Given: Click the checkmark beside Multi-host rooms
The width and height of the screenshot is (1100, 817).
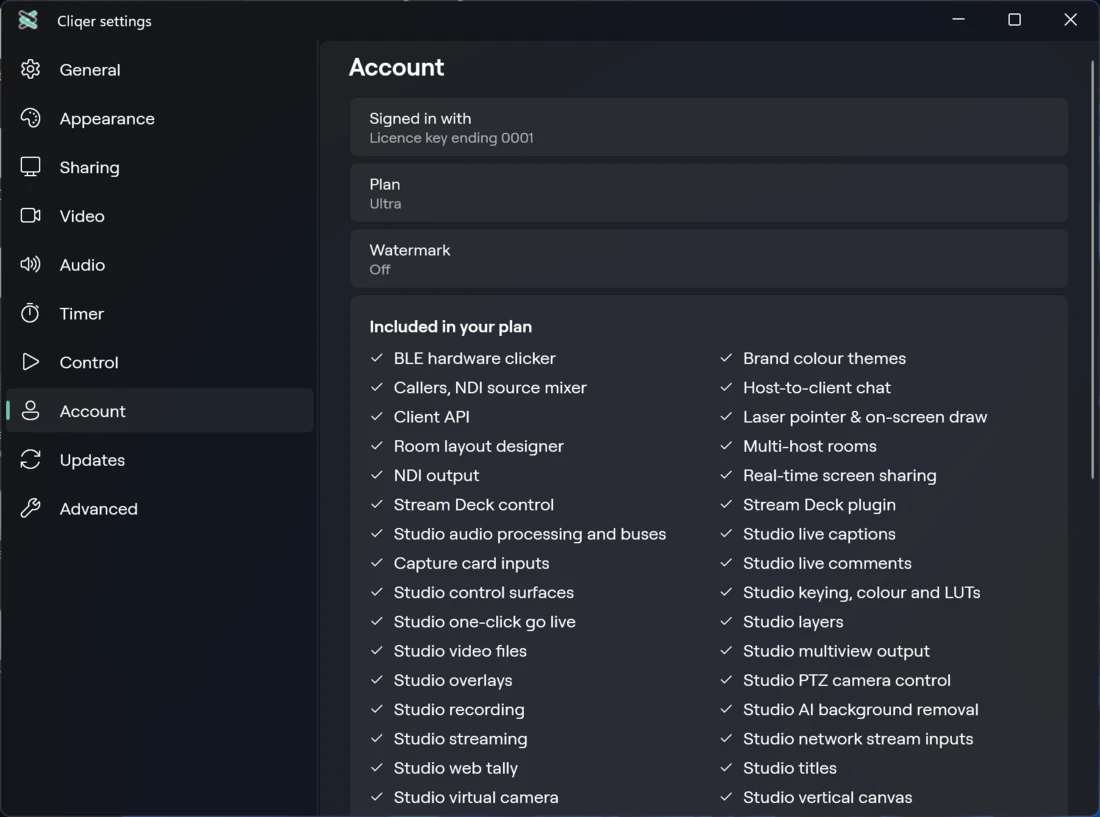Looking at the screenshot, I should [726, 445].
